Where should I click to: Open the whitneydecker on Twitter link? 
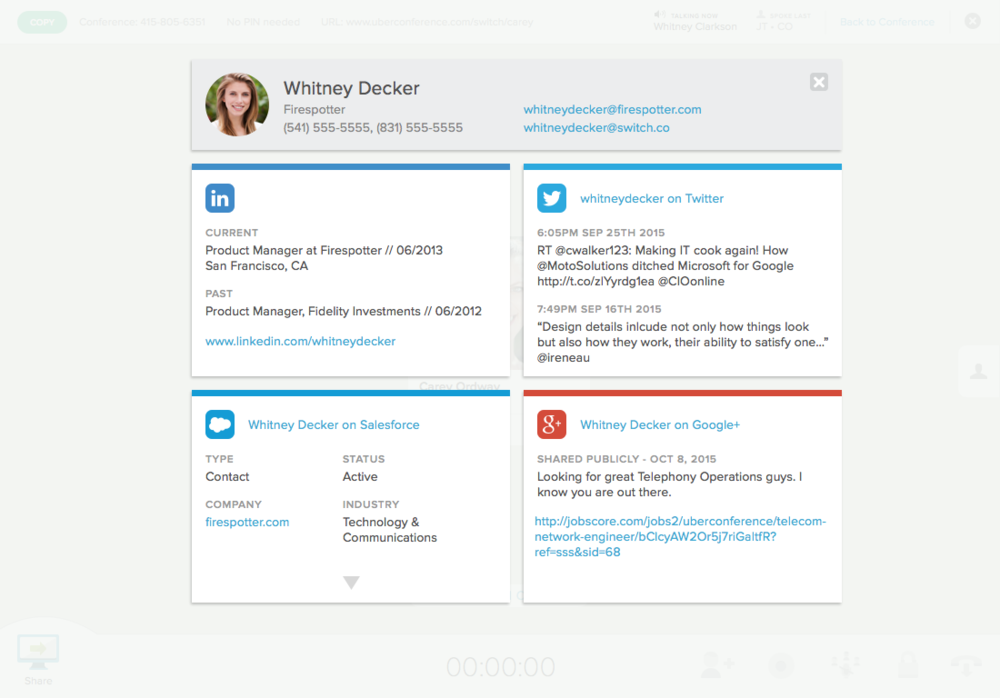click(652, 198)
